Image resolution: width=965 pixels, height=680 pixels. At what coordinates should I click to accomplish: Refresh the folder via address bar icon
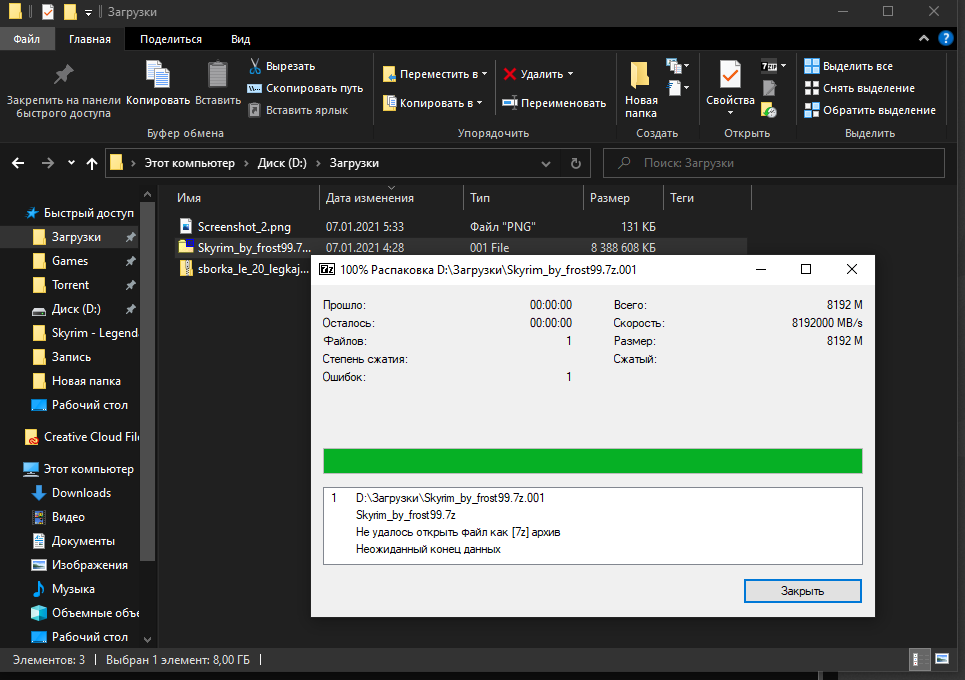click(575, 163)
